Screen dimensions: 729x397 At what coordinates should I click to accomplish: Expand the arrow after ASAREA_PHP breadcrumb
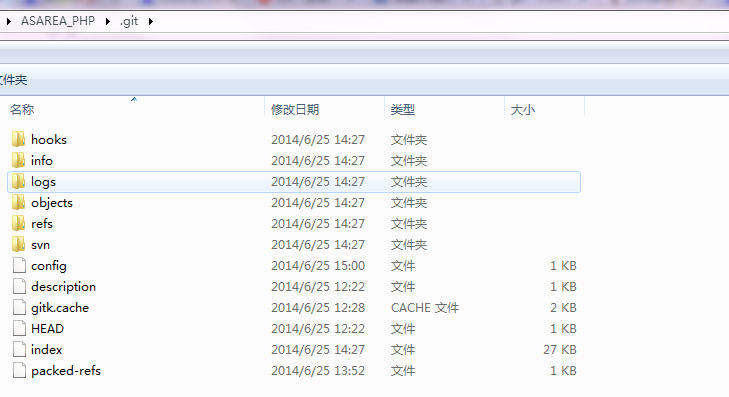108,21
